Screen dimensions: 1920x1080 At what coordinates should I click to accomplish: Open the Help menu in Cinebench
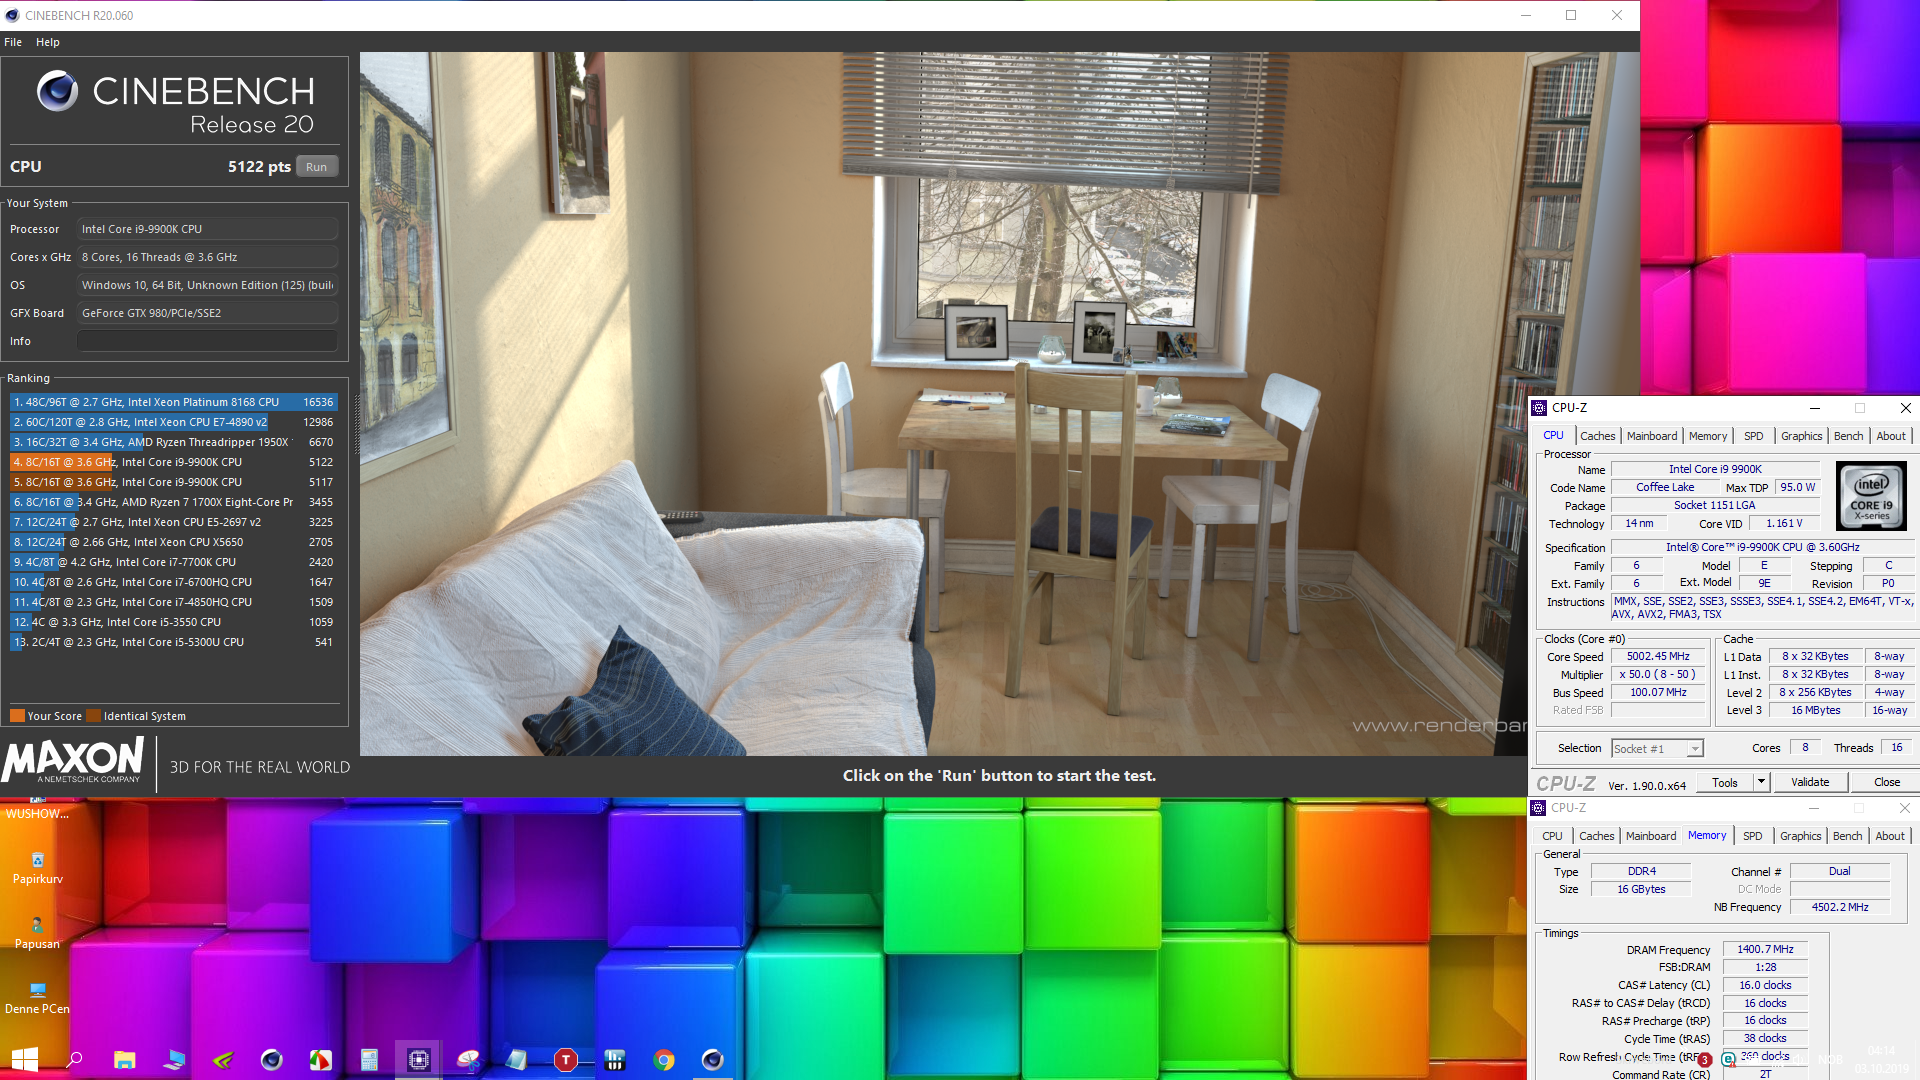(x=47, y=42)
